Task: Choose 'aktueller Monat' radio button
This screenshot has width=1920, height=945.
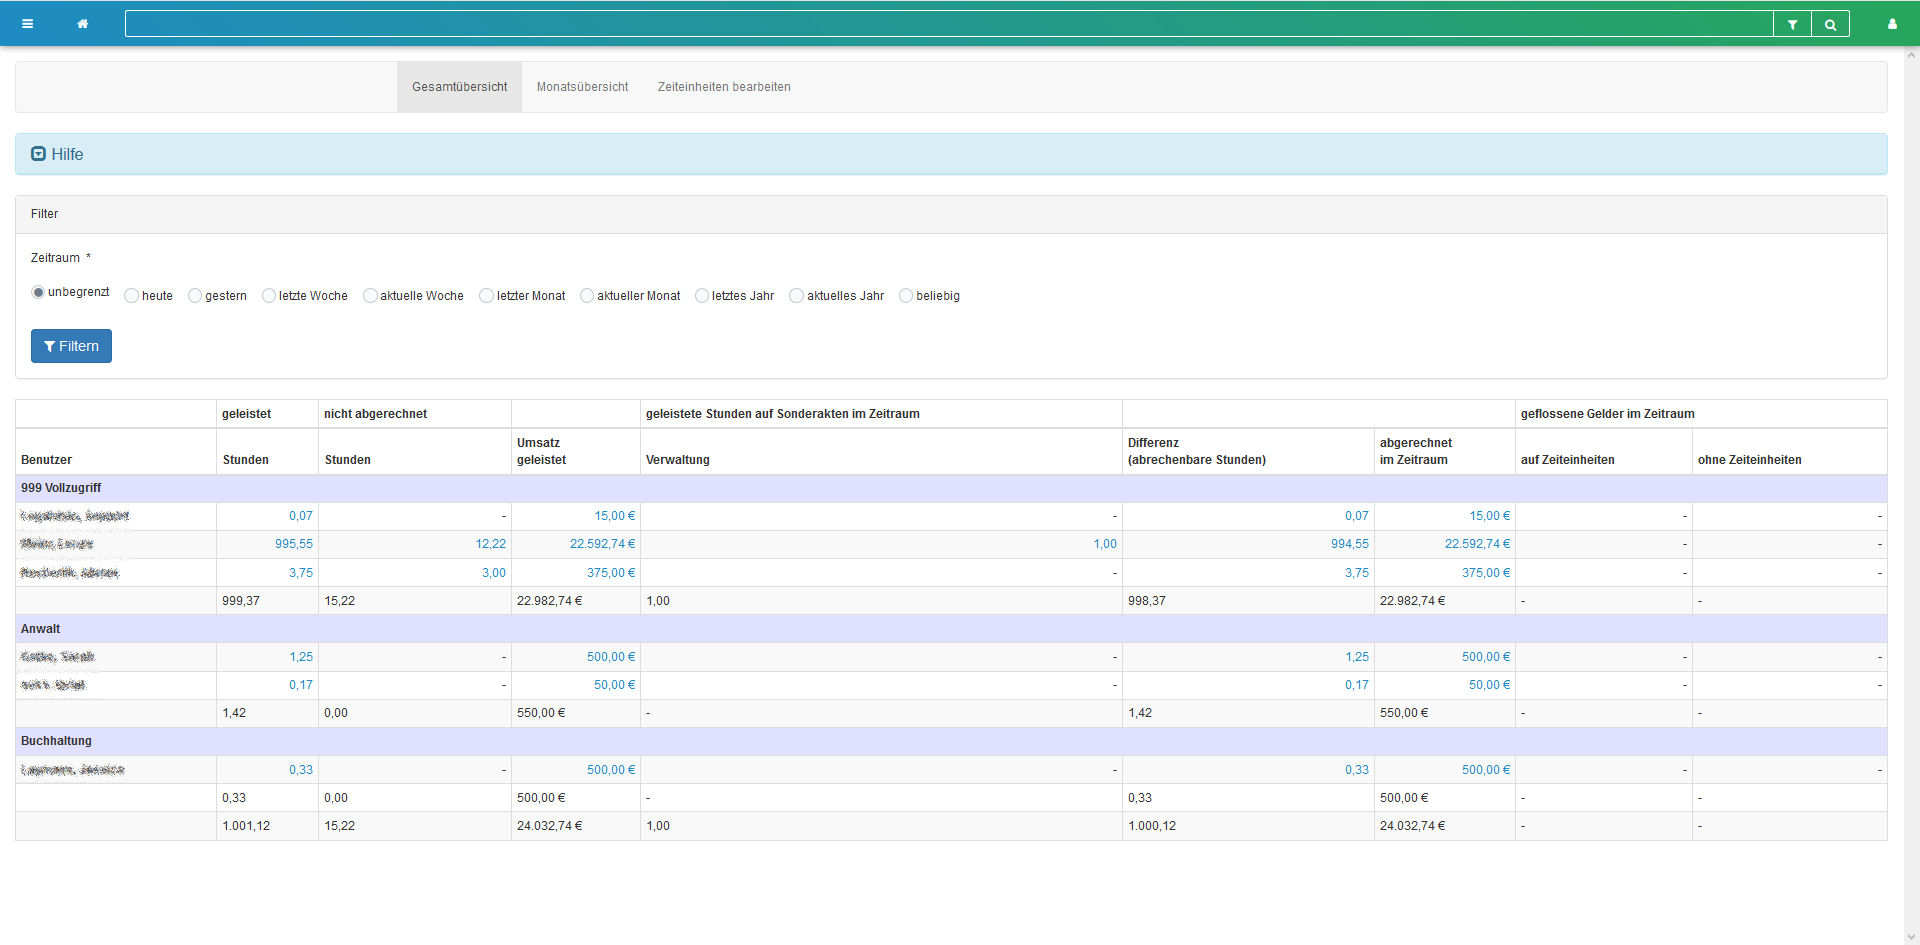Action: click(x=587, y=296)
